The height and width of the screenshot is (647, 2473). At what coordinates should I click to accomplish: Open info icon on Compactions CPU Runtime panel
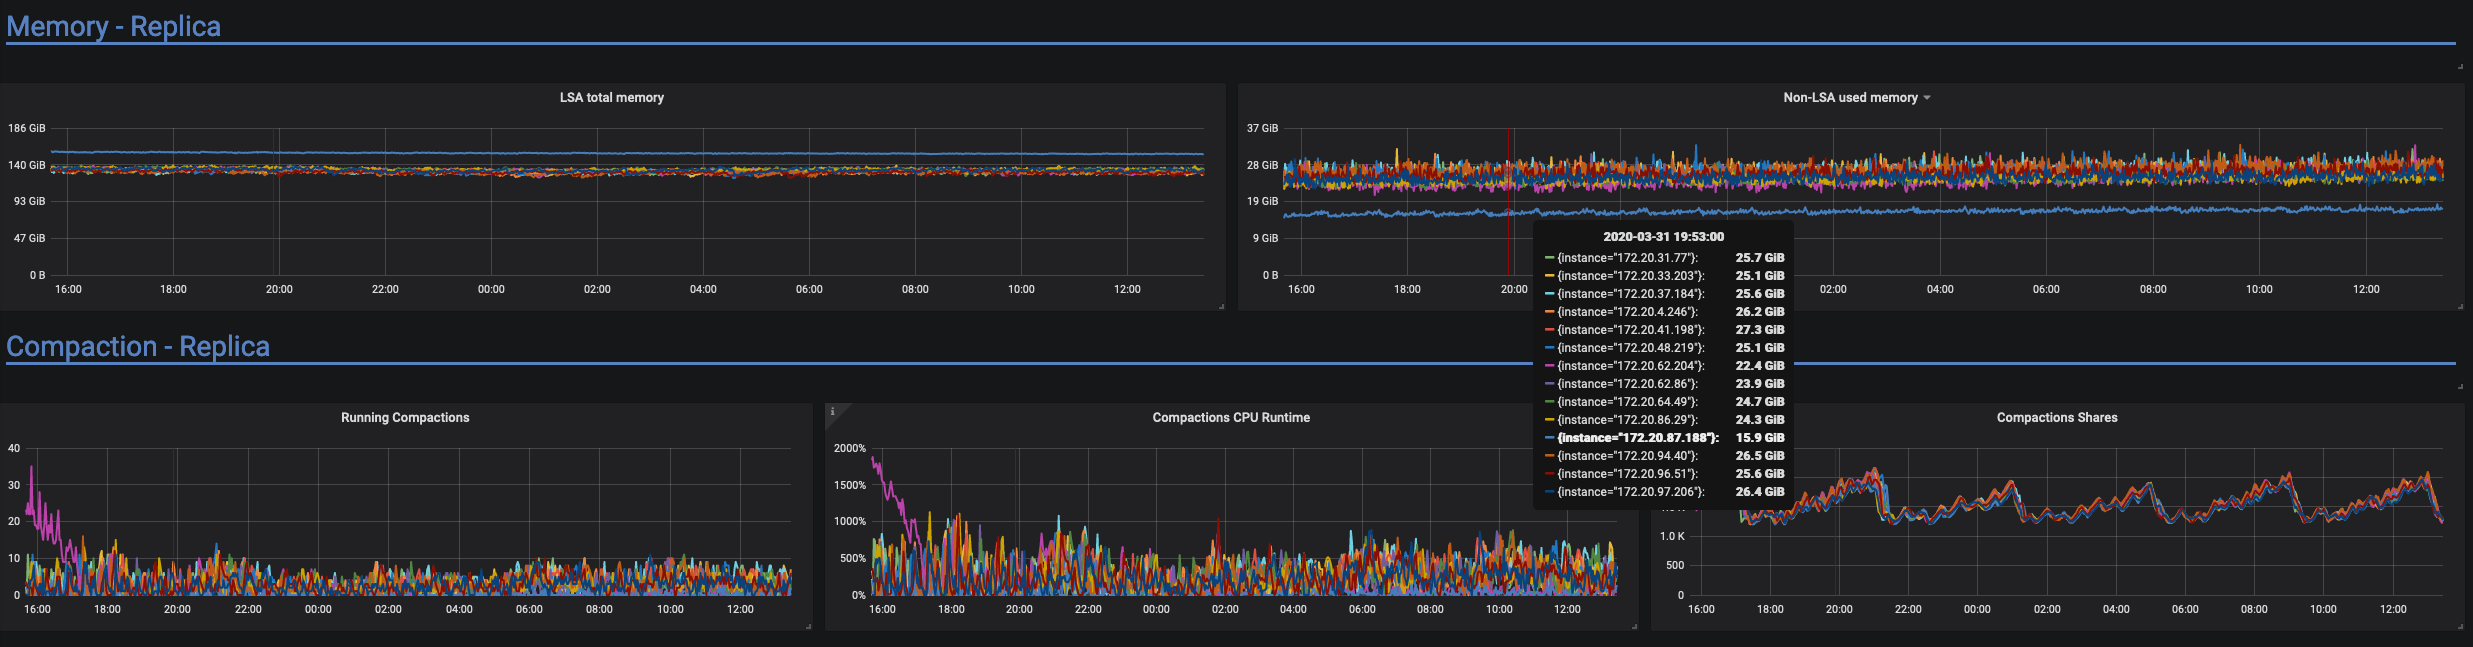tap(832, 411)
